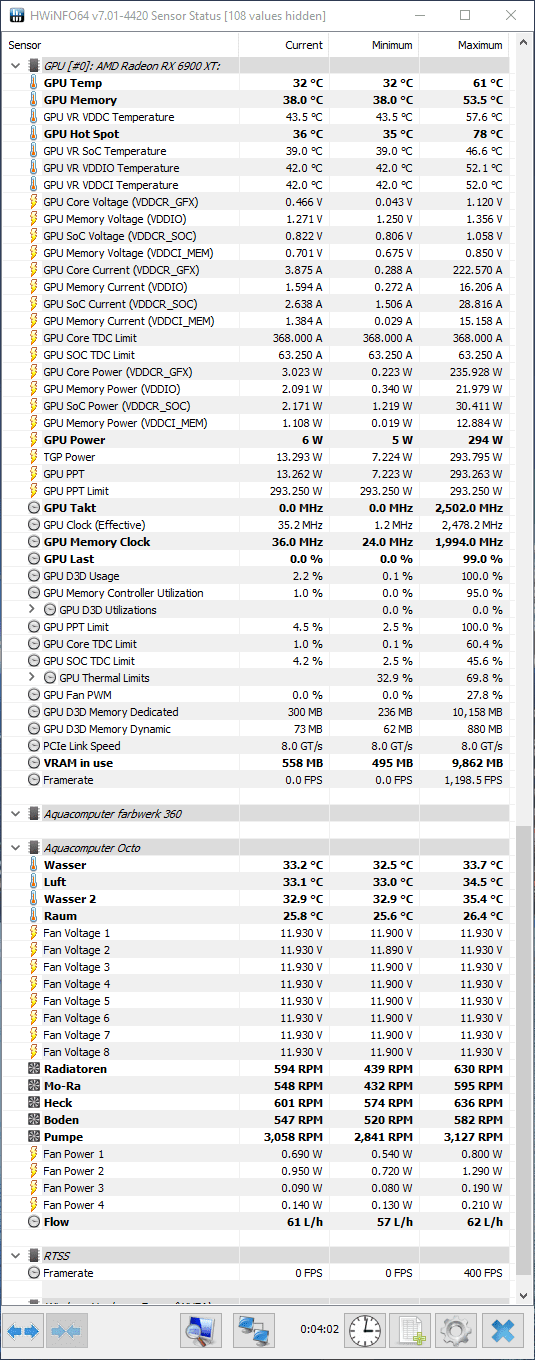Collapse the AMD Radeon RX 6900 XT group
This screenshot has width=535, height=1360.
pyautogui.click(x=15, y=66)
